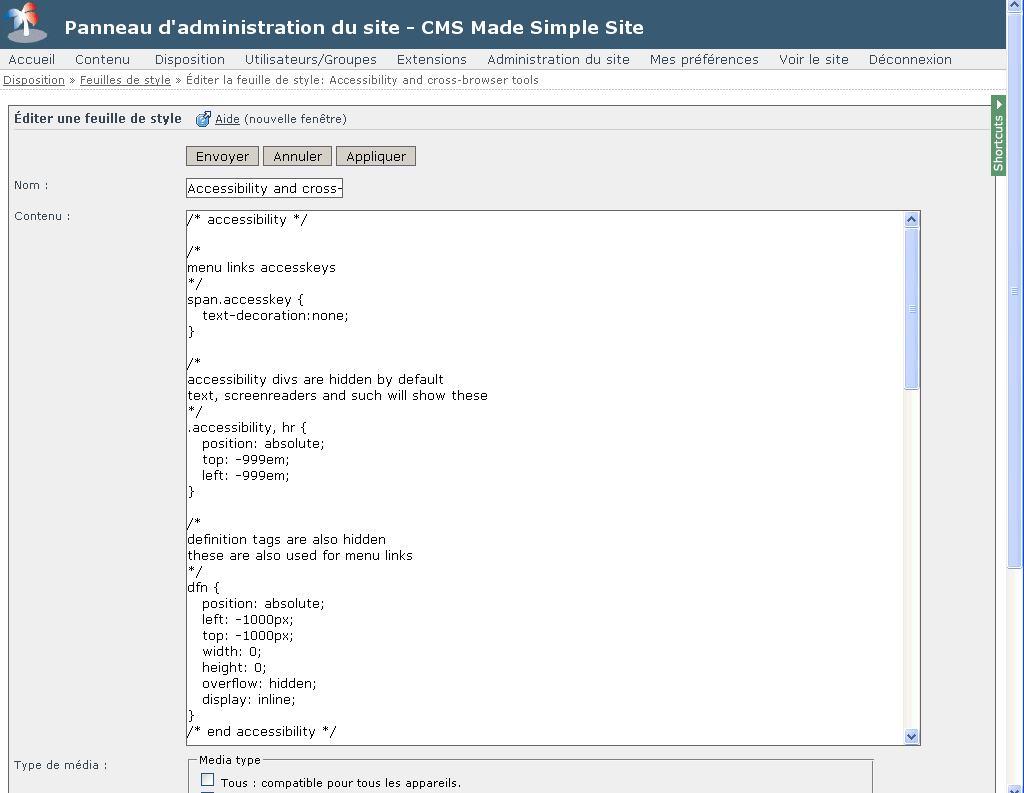Click the Annuler button
Screen dimensions: 1024x793
[297, 156]
